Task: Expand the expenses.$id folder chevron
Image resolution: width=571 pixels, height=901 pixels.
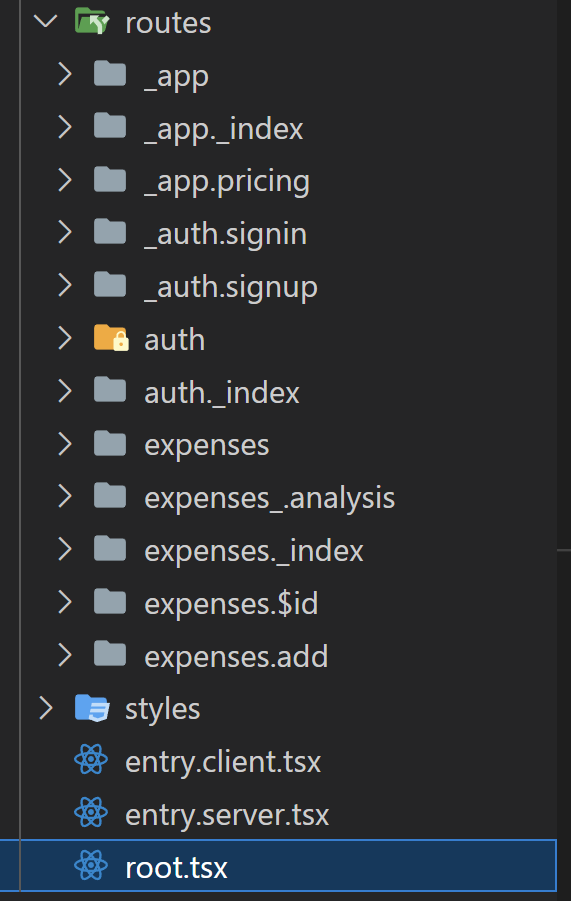Action: [x=65, y=603]
